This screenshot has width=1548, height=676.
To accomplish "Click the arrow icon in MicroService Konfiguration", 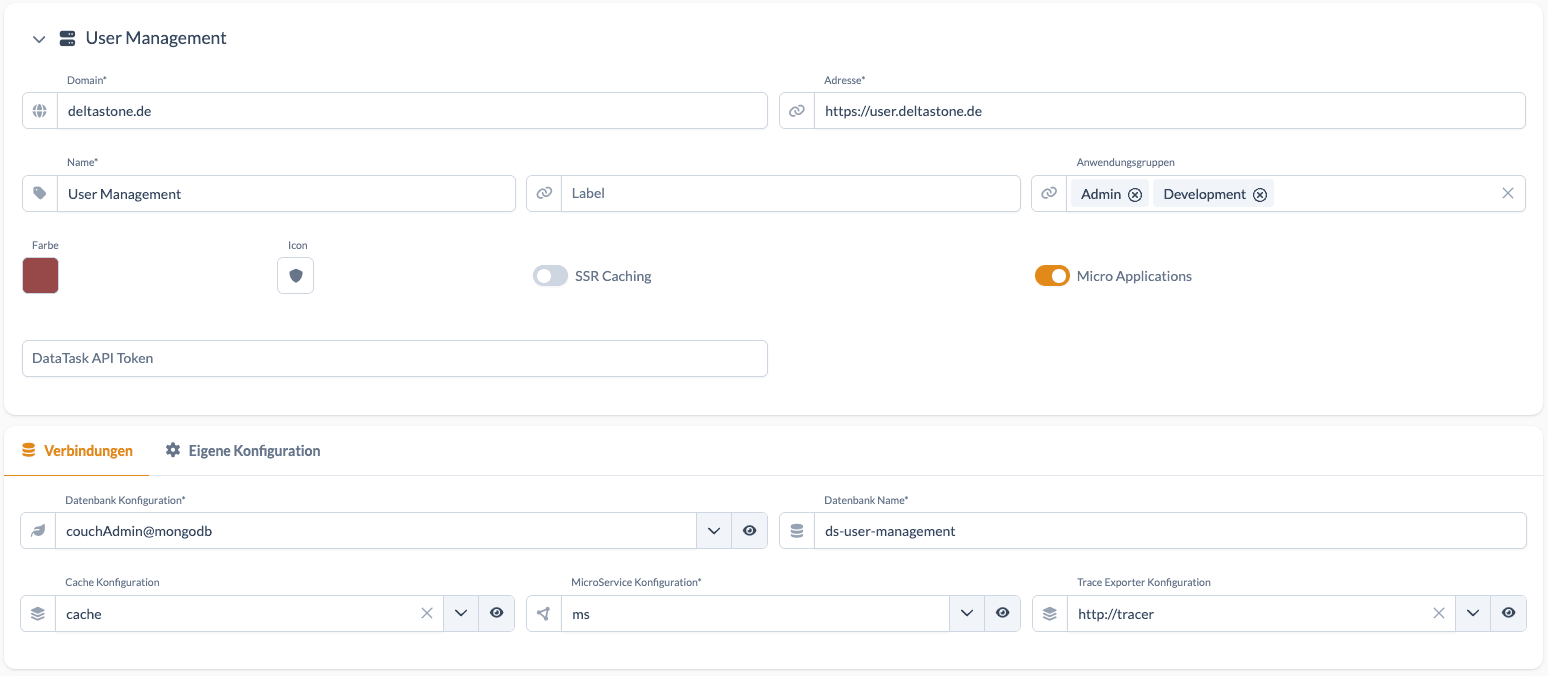I will [x=544, y=614].
